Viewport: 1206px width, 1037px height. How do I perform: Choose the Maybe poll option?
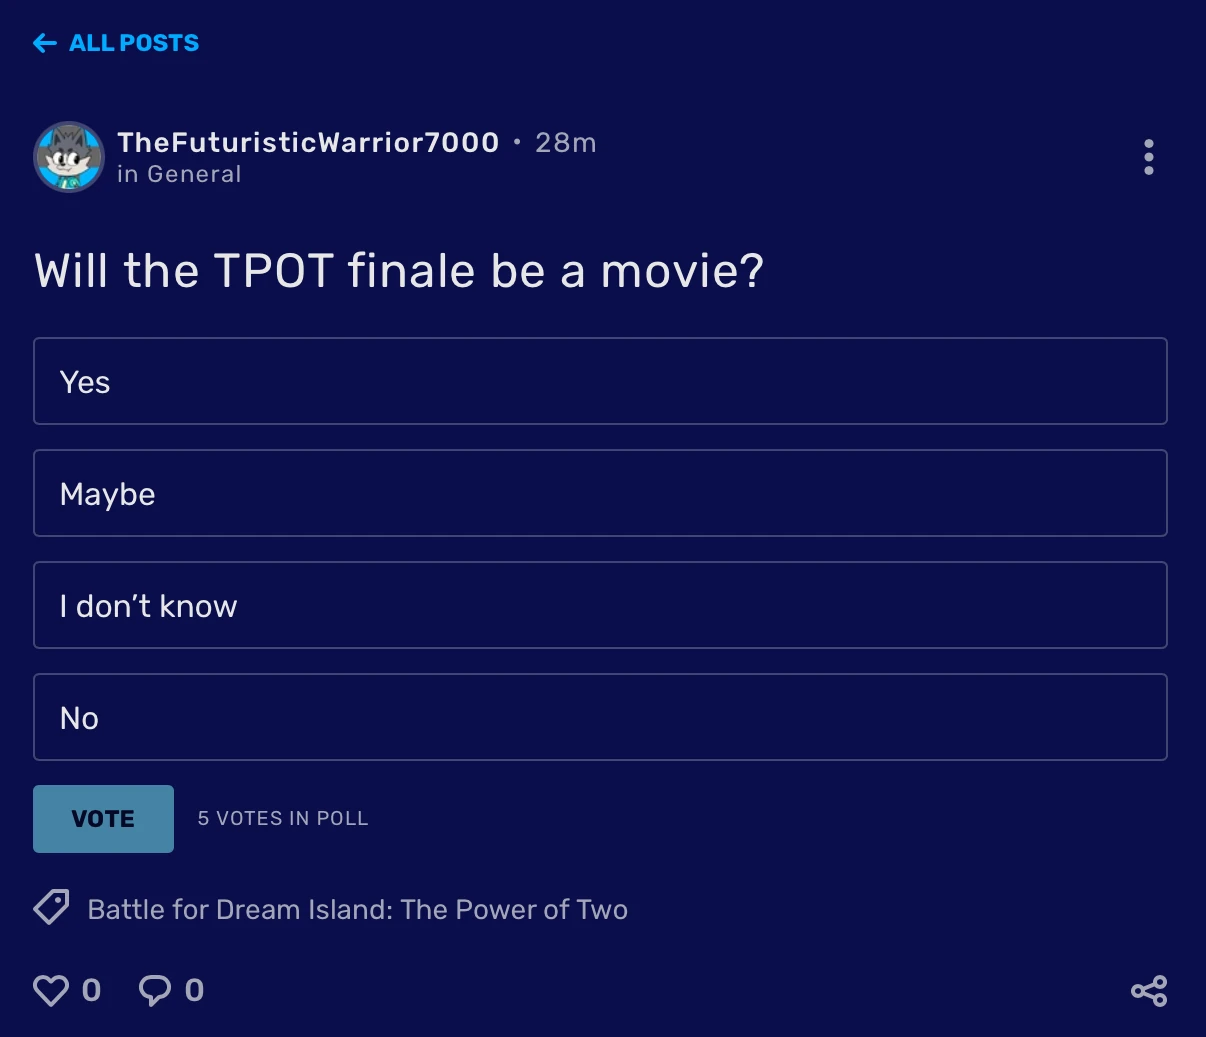(x=600, y=493)
